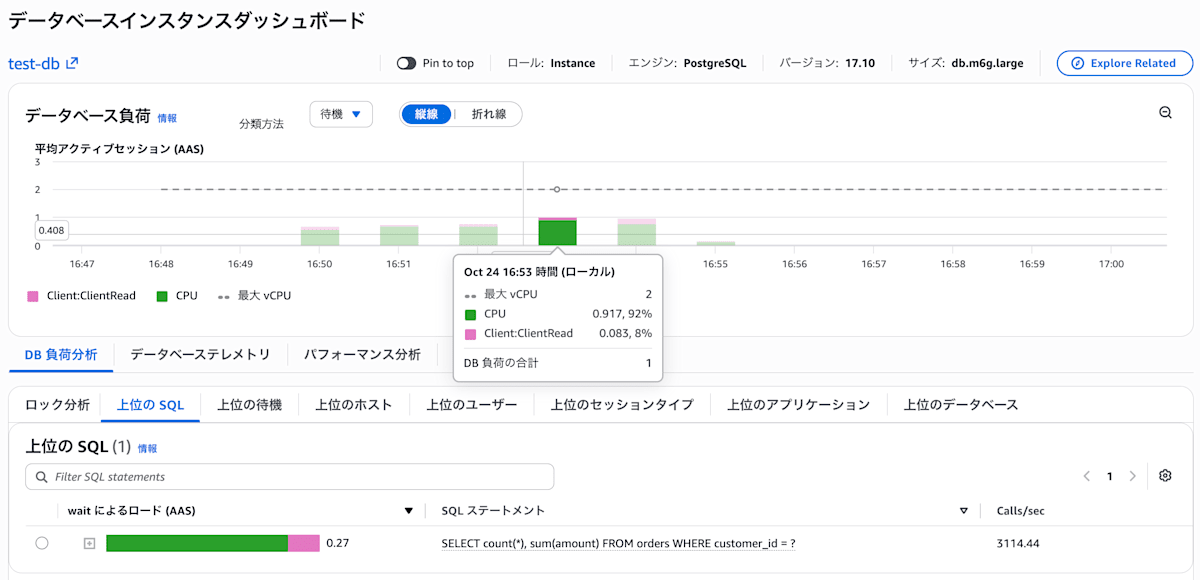Open the 待機 grouping dropdown
The height and width of the screenshot is (580, 1200).
click(341, 114)
